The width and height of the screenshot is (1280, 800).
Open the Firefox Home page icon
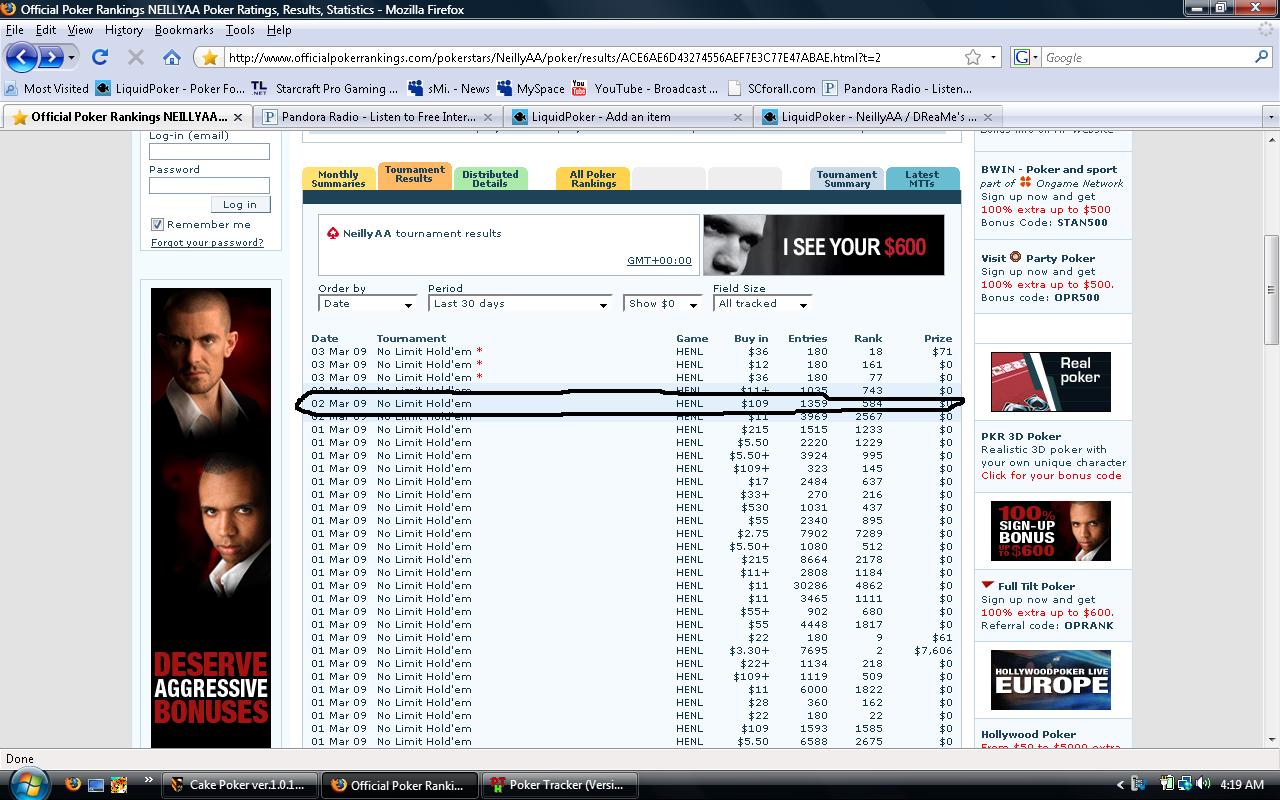(172, 57)
